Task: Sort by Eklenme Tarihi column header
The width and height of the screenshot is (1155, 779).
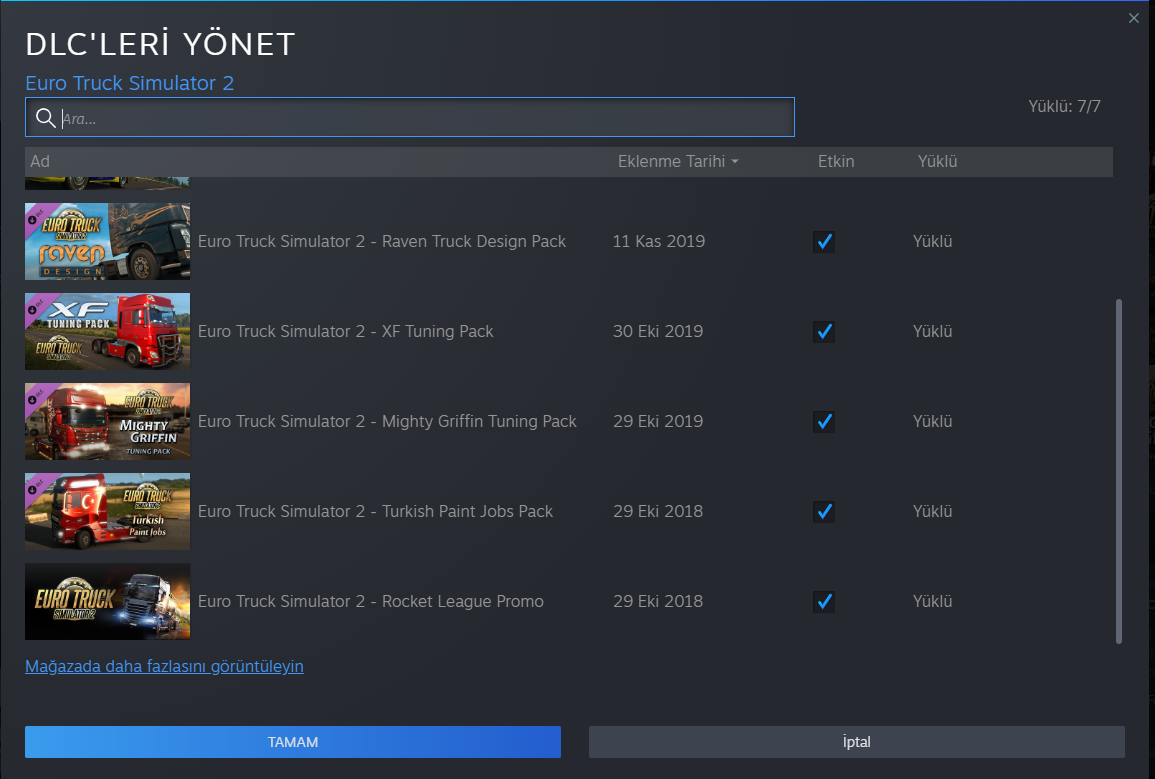Action: coord(671,161)
